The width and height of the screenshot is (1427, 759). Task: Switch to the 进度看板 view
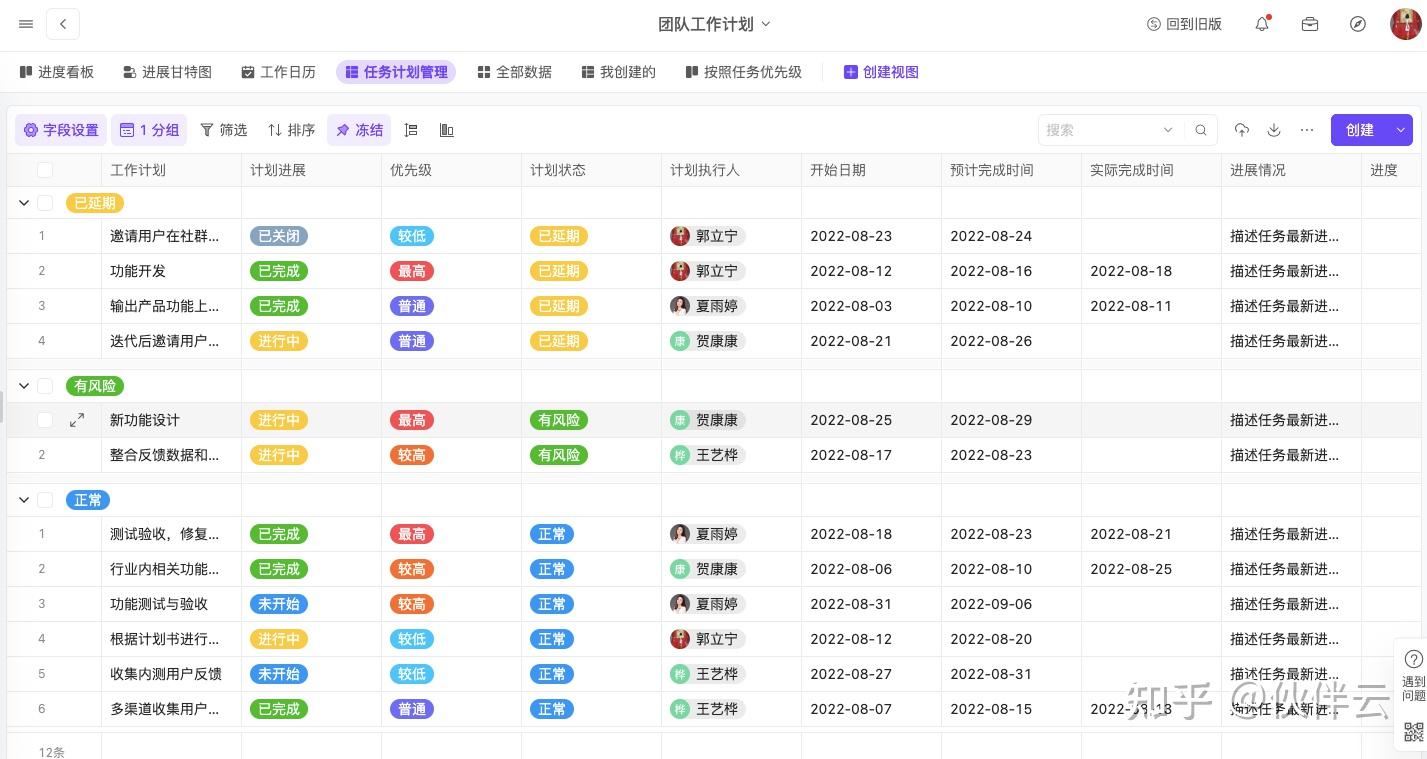57,72
